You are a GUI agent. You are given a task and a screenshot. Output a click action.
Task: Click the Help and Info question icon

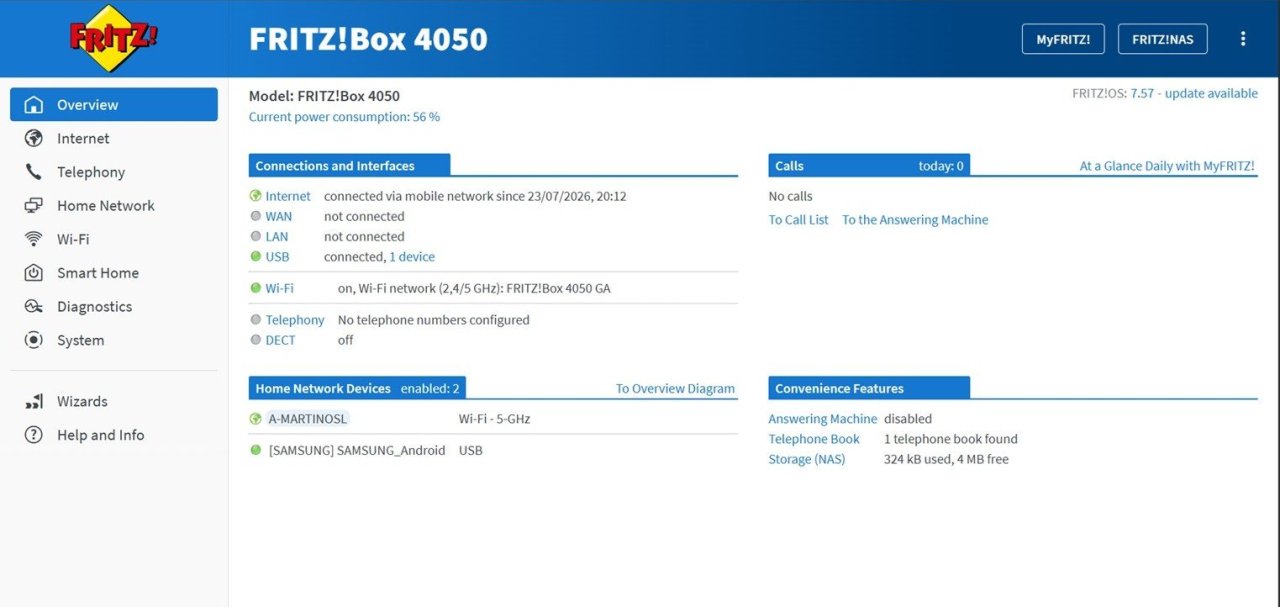tap(34, 435)
